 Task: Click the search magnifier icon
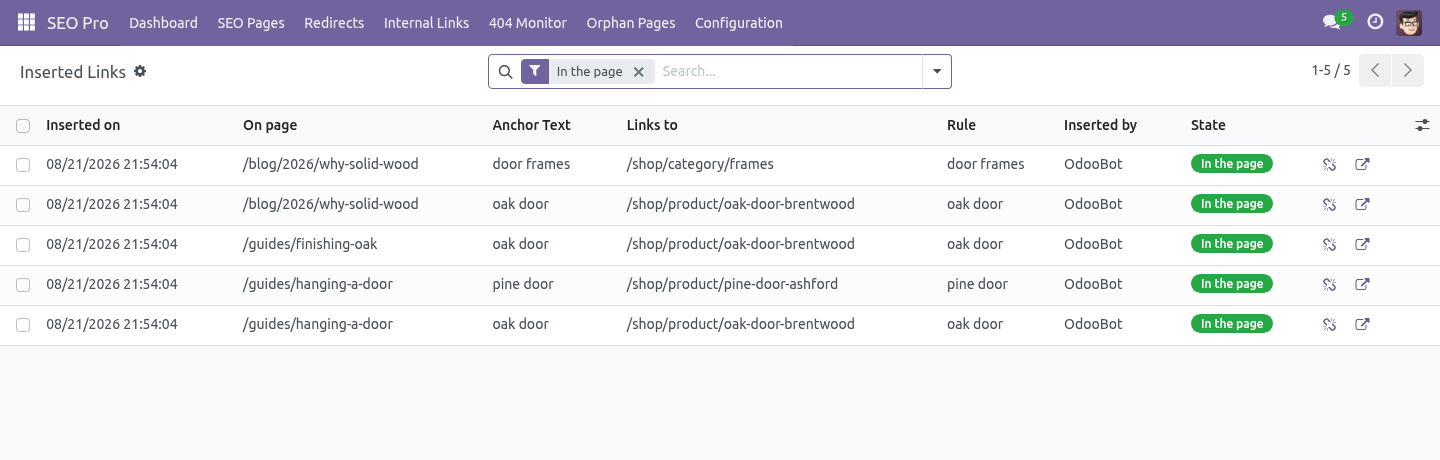pos(505,71)
